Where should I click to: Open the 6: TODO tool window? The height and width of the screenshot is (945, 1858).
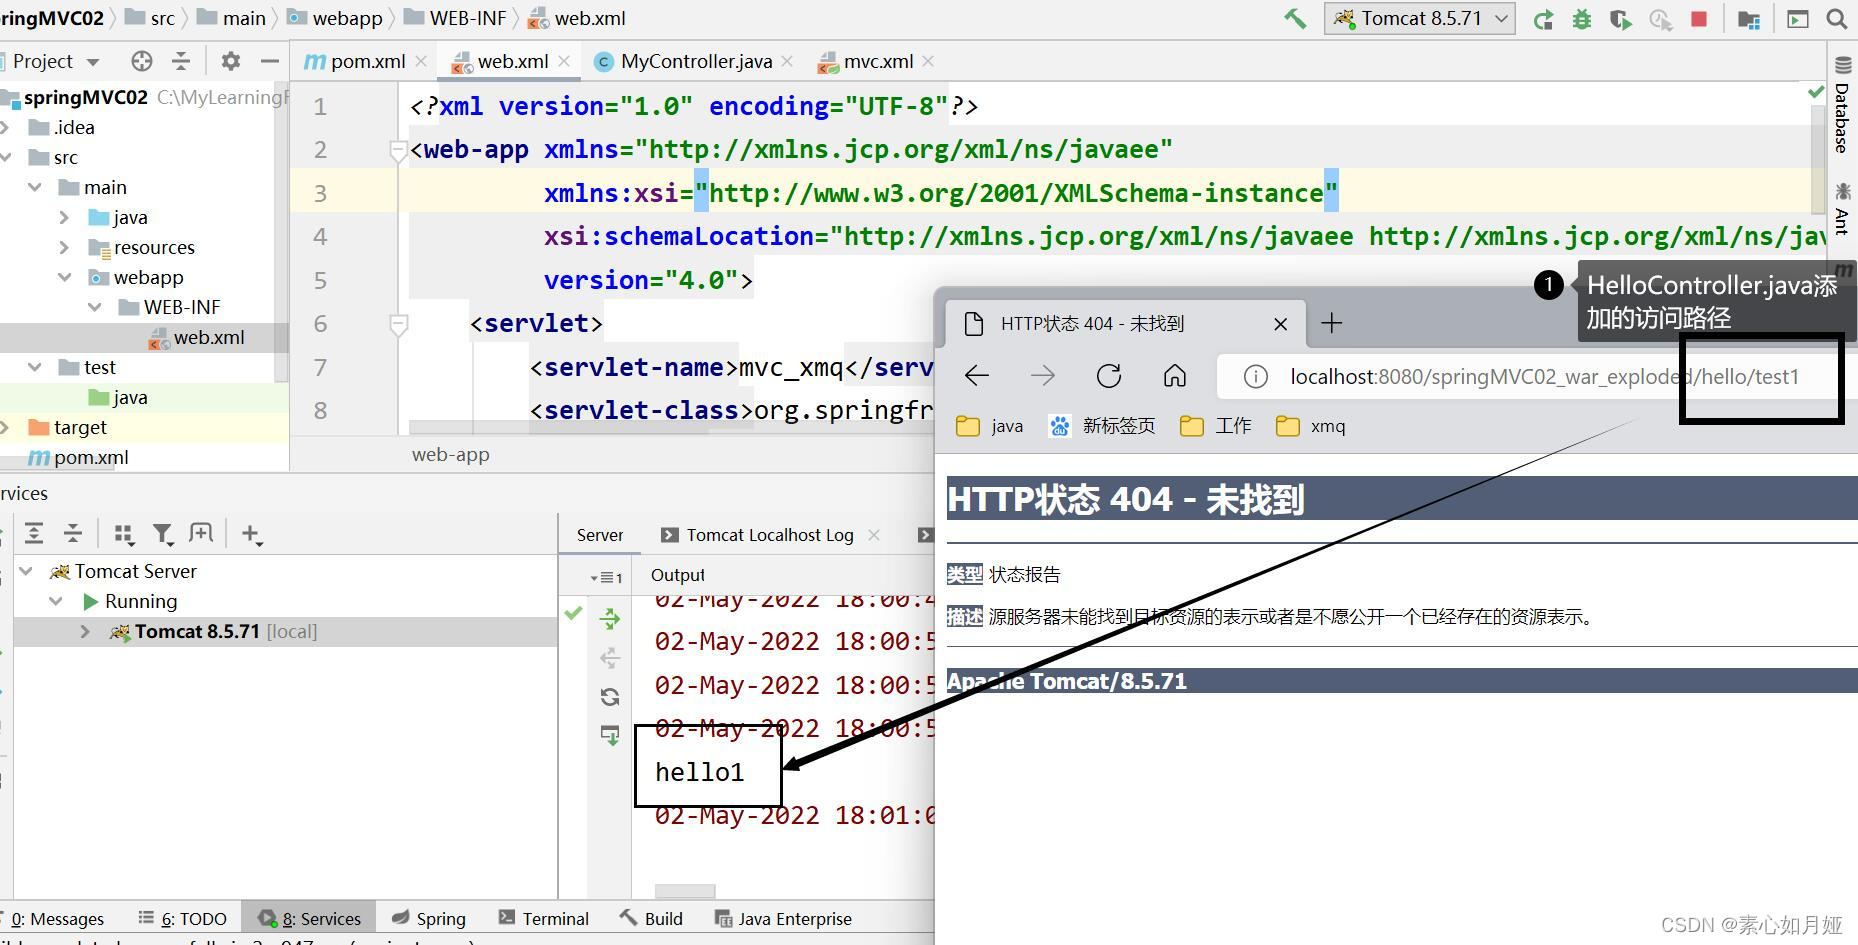[183, 919]
